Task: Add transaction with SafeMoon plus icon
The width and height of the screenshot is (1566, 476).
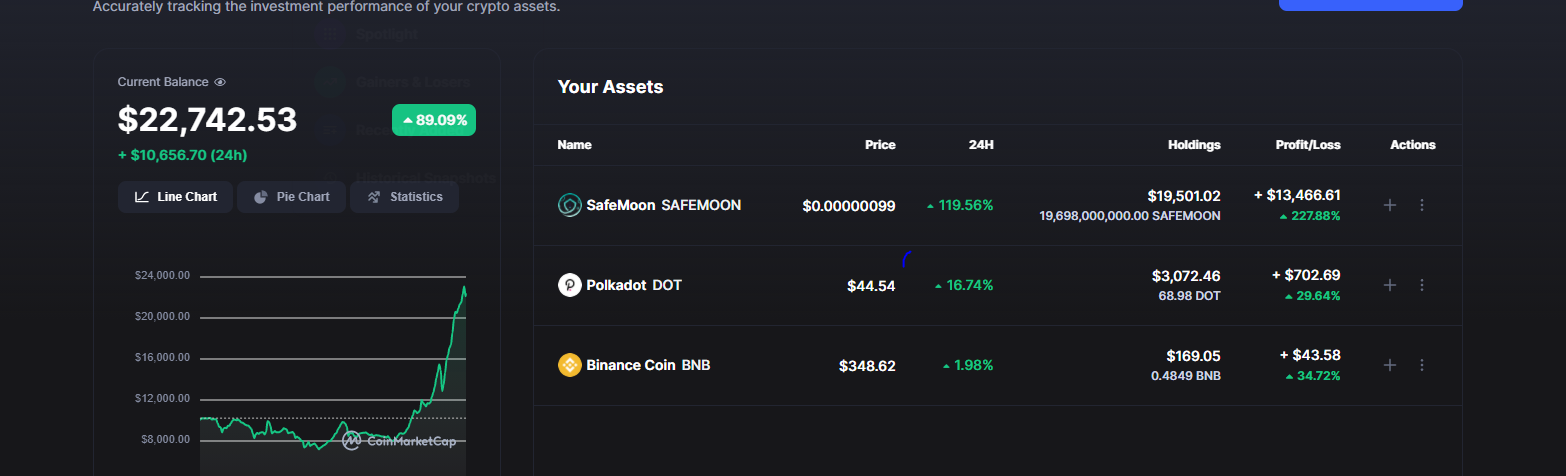Action: coord(1389,205)
